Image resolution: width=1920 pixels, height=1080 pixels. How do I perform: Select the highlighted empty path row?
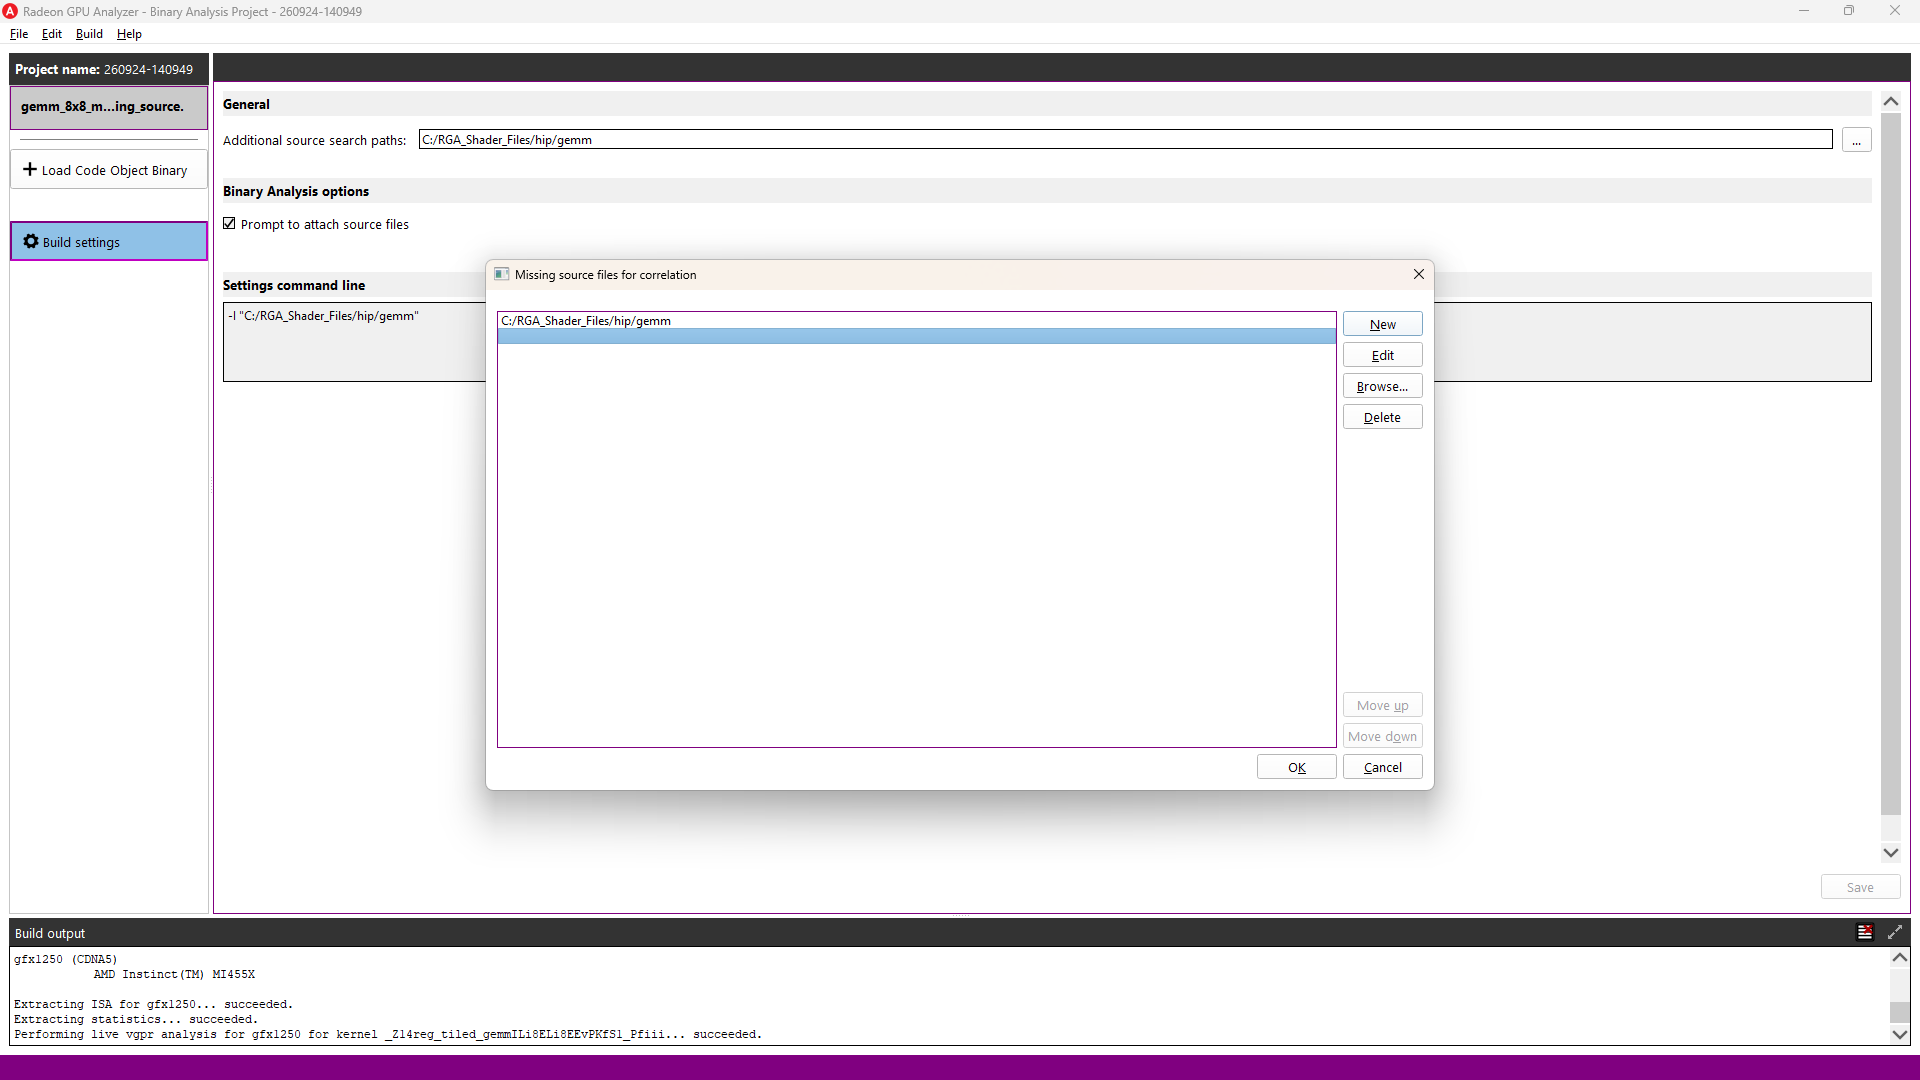pos(916,337)
